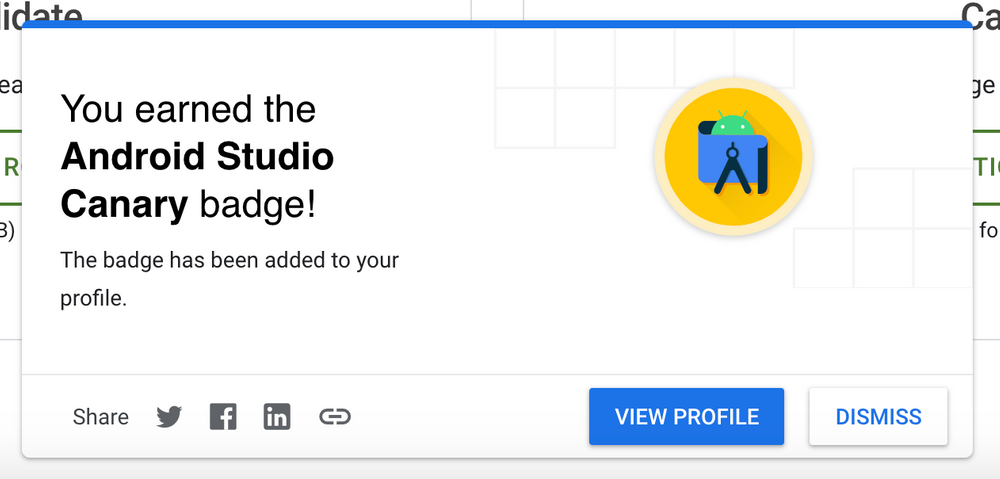Click "The badge has been added" message
The width and height of the screenshot is (1000, 479).
[229, 261]
